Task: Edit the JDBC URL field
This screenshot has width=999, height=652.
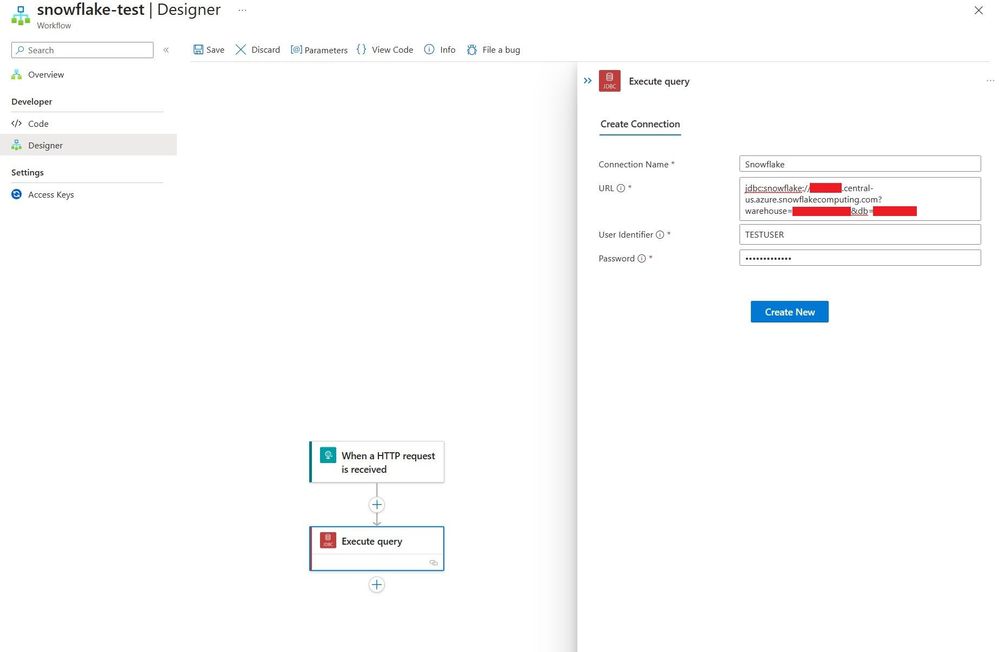Action: coord(860,199)
